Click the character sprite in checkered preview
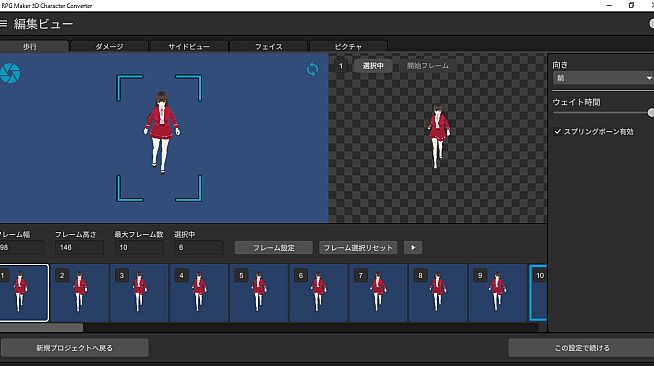 (x=438, y=136)
